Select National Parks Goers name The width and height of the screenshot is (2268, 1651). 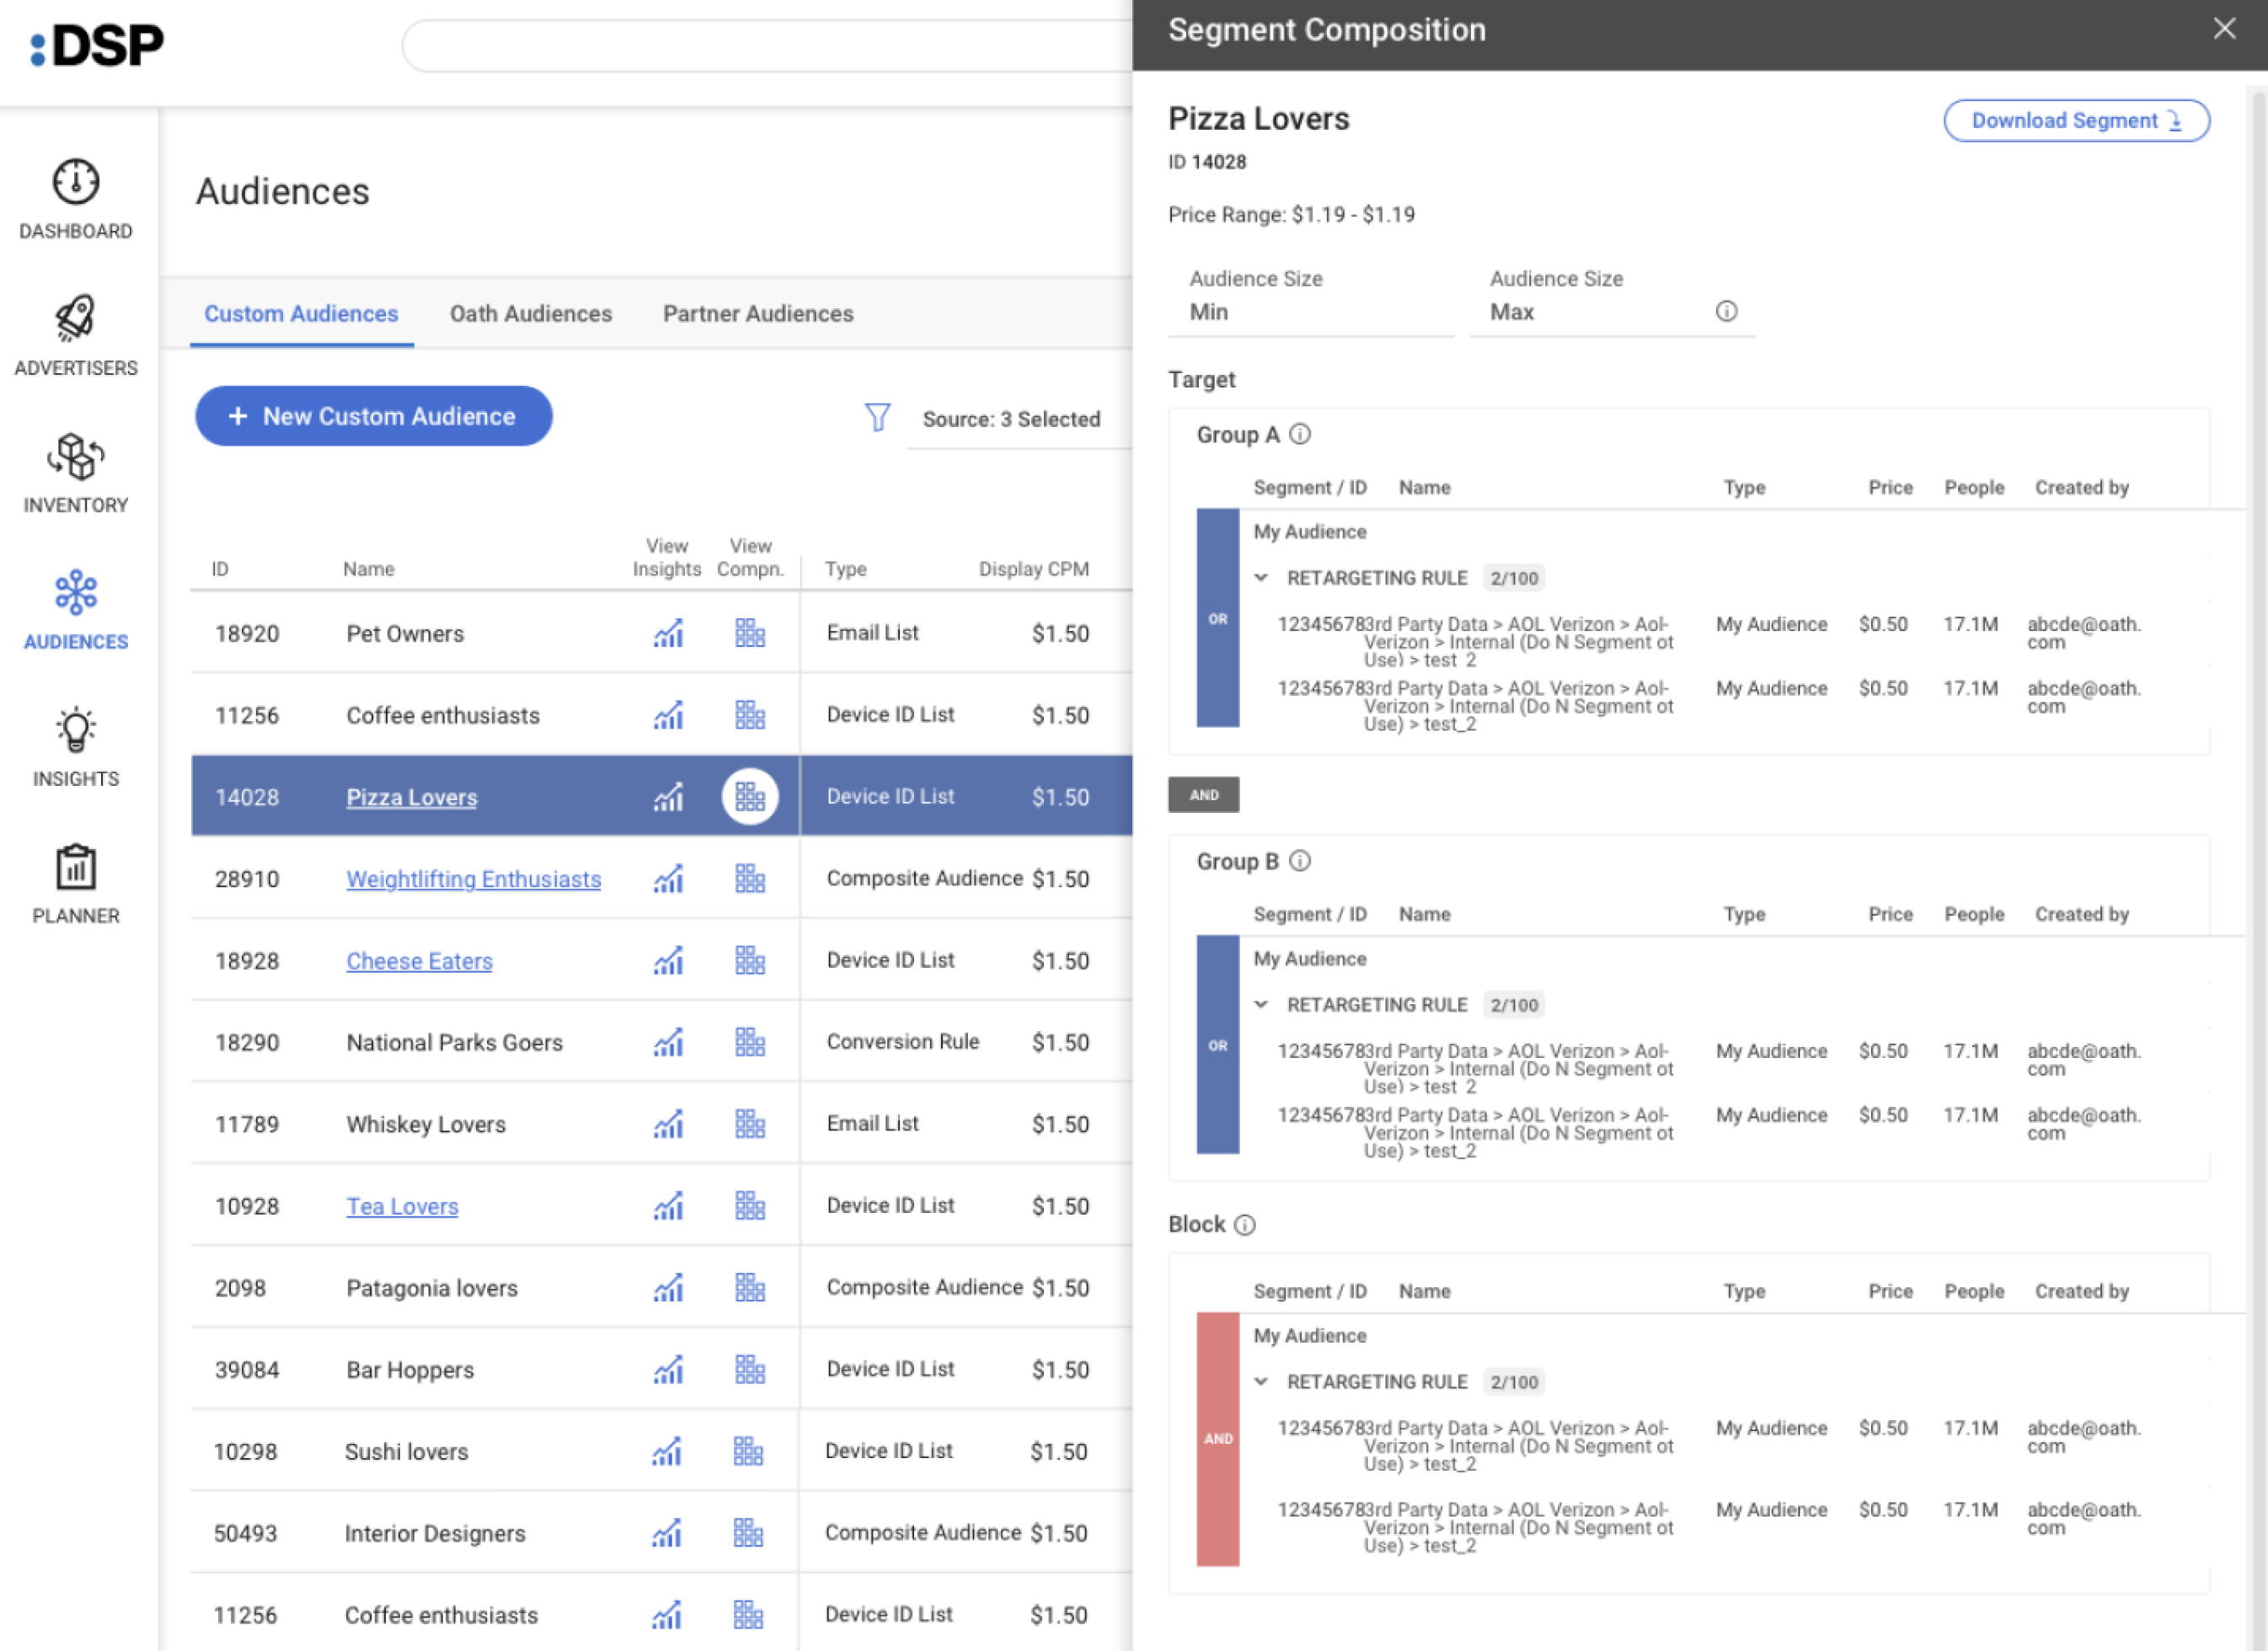tap(455, 1043)
